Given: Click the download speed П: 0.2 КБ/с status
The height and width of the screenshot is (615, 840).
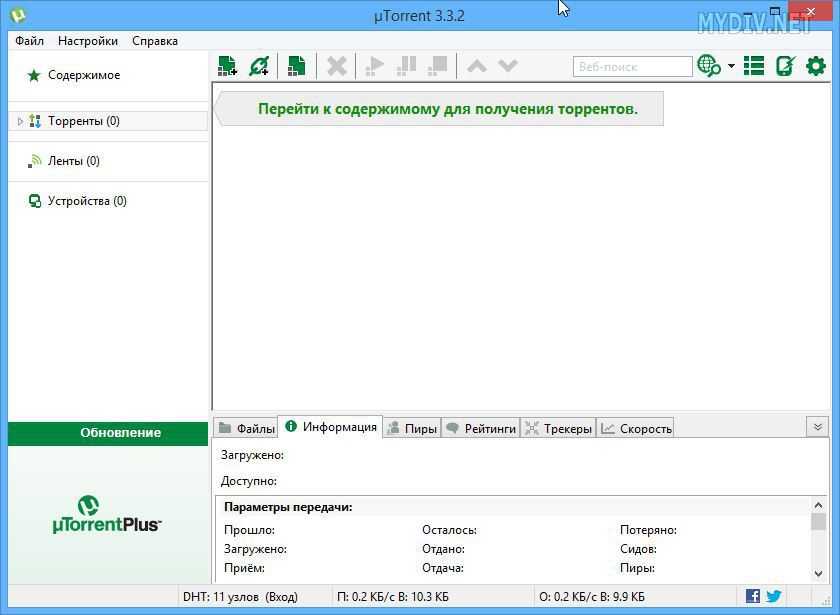Looking at the screenshot, I should (393, 596).
